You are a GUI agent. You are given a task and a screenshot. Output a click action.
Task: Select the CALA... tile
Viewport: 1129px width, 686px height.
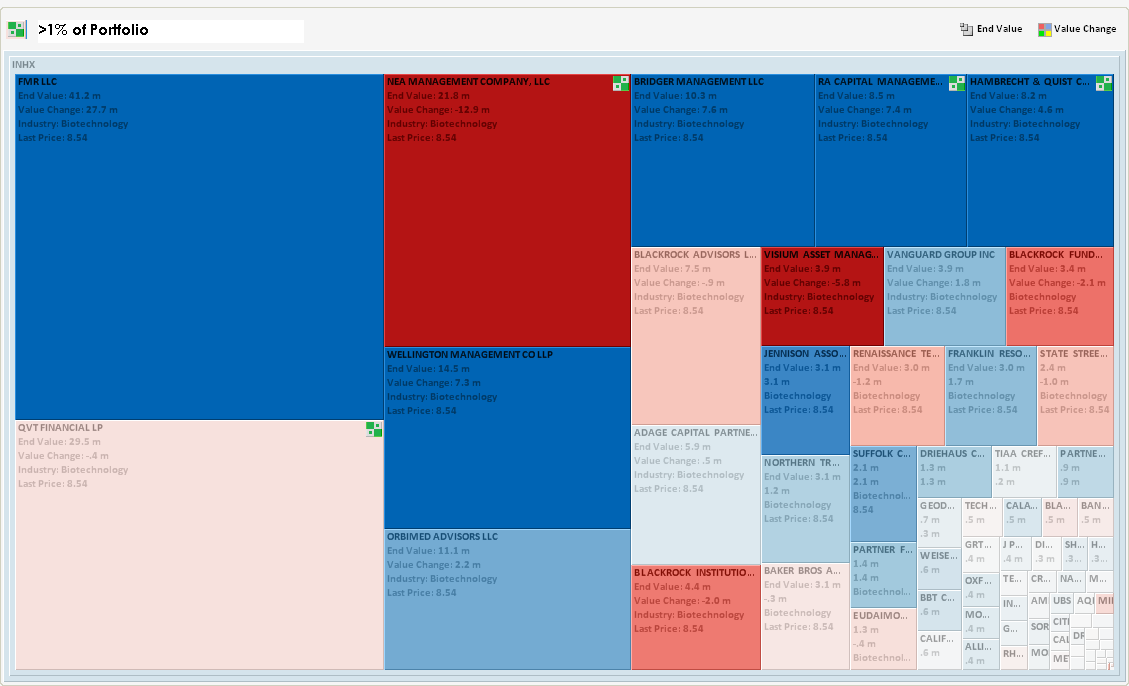point(1022,518)
